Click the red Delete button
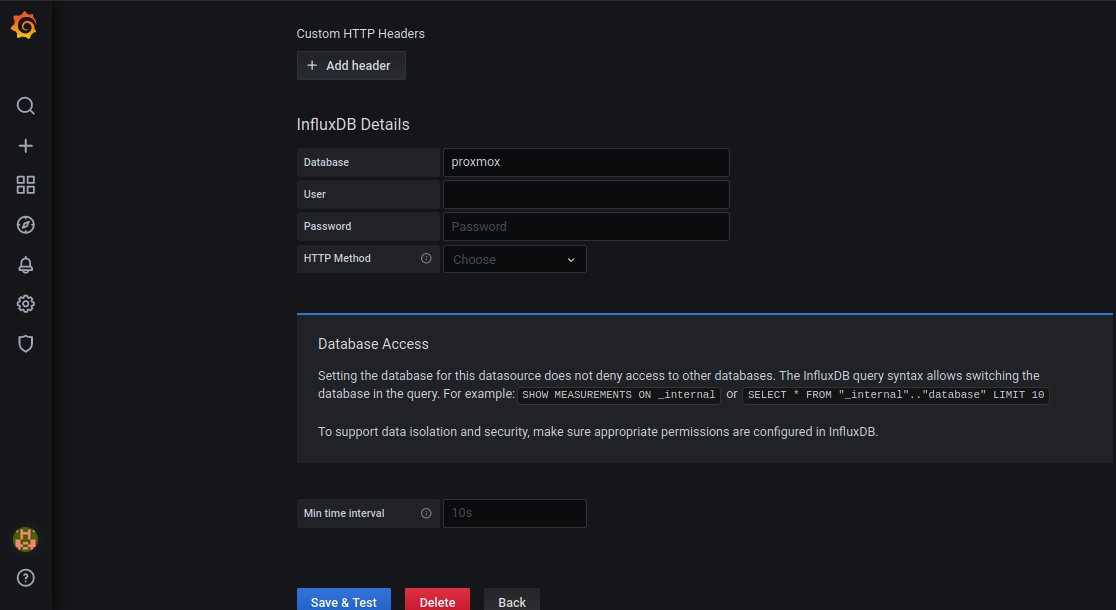Image resolution: width=1116 pixels, height=610 pixels. (x=437, y=600)
